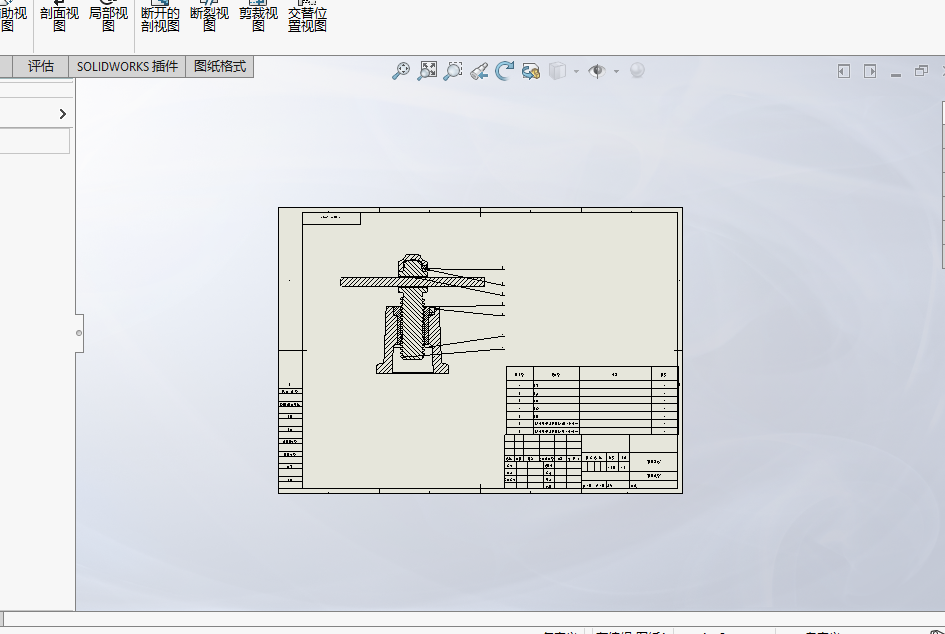Open the 3D Drawing View tool

[x=531, y=71]
